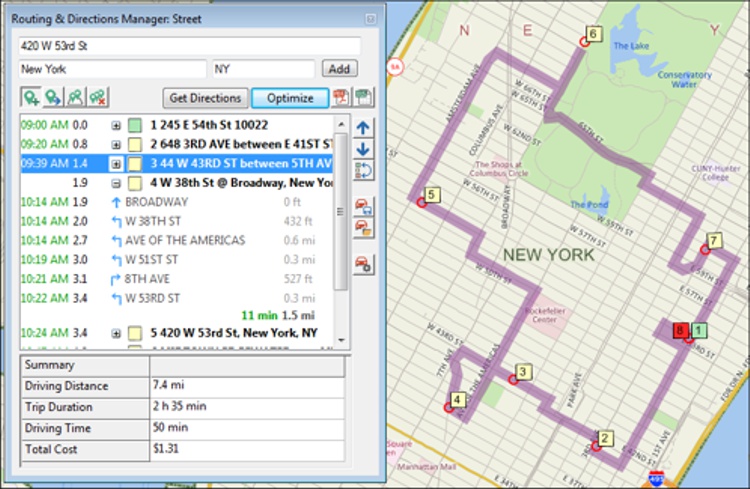Image resolution: width=750 pixels, height=489 pixels.
Task: Click the street address input field
Action: click(x=188, y=46)
